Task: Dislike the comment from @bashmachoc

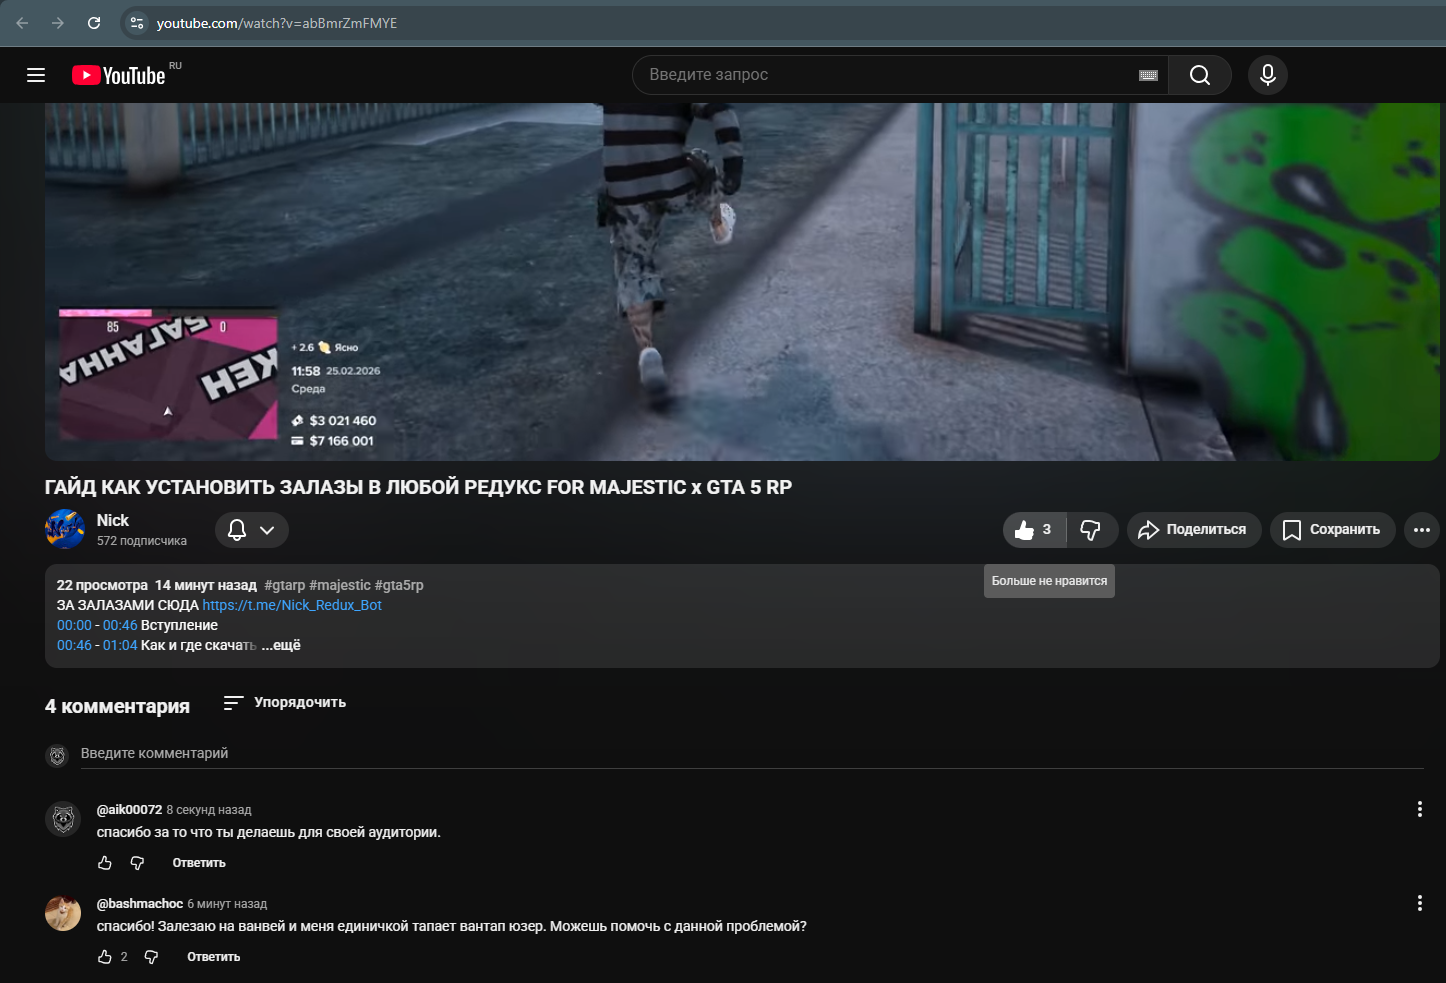Action: tap(151, 957)
